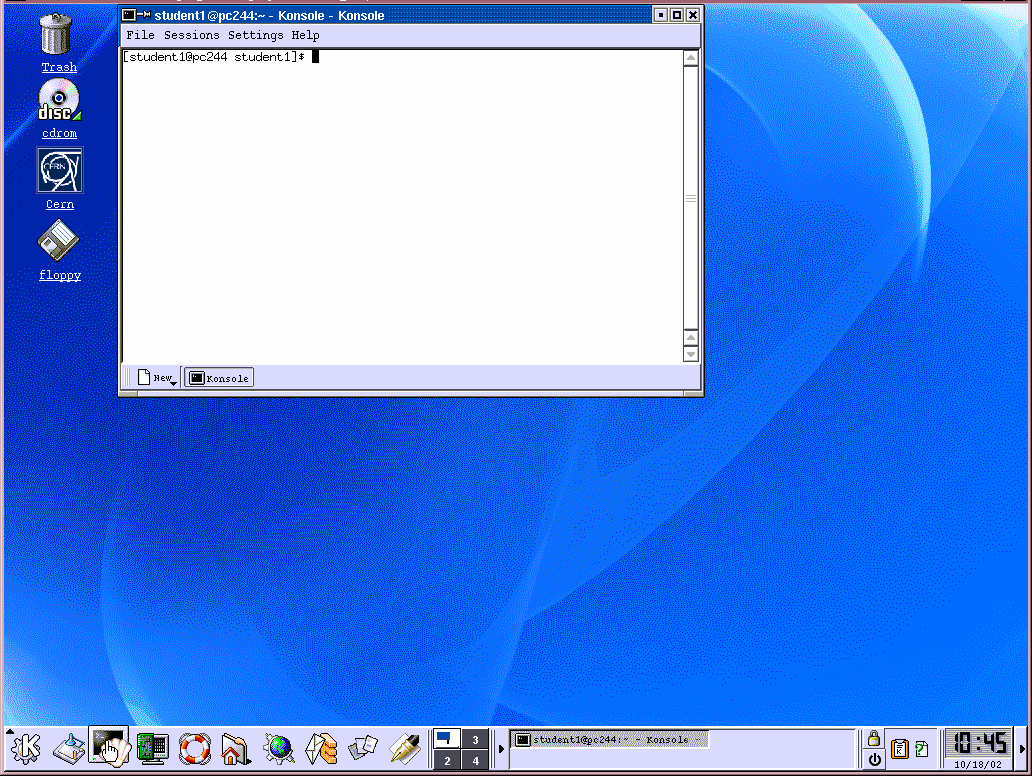Viewport: 1032px width, 776px height.
Task: Switch to virtual desktop 4
Action: tap(475, 761)
